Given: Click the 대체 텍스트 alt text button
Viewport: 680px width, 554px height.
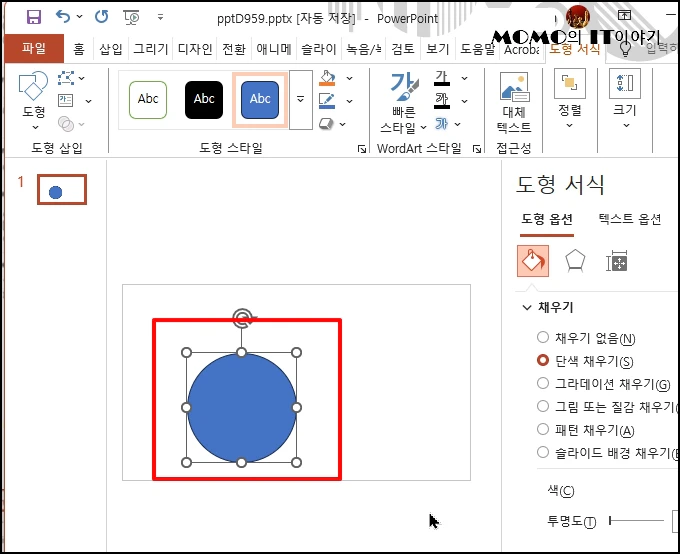Looking at the screenshot, I should pyautogui.click(x=514, y=103).
